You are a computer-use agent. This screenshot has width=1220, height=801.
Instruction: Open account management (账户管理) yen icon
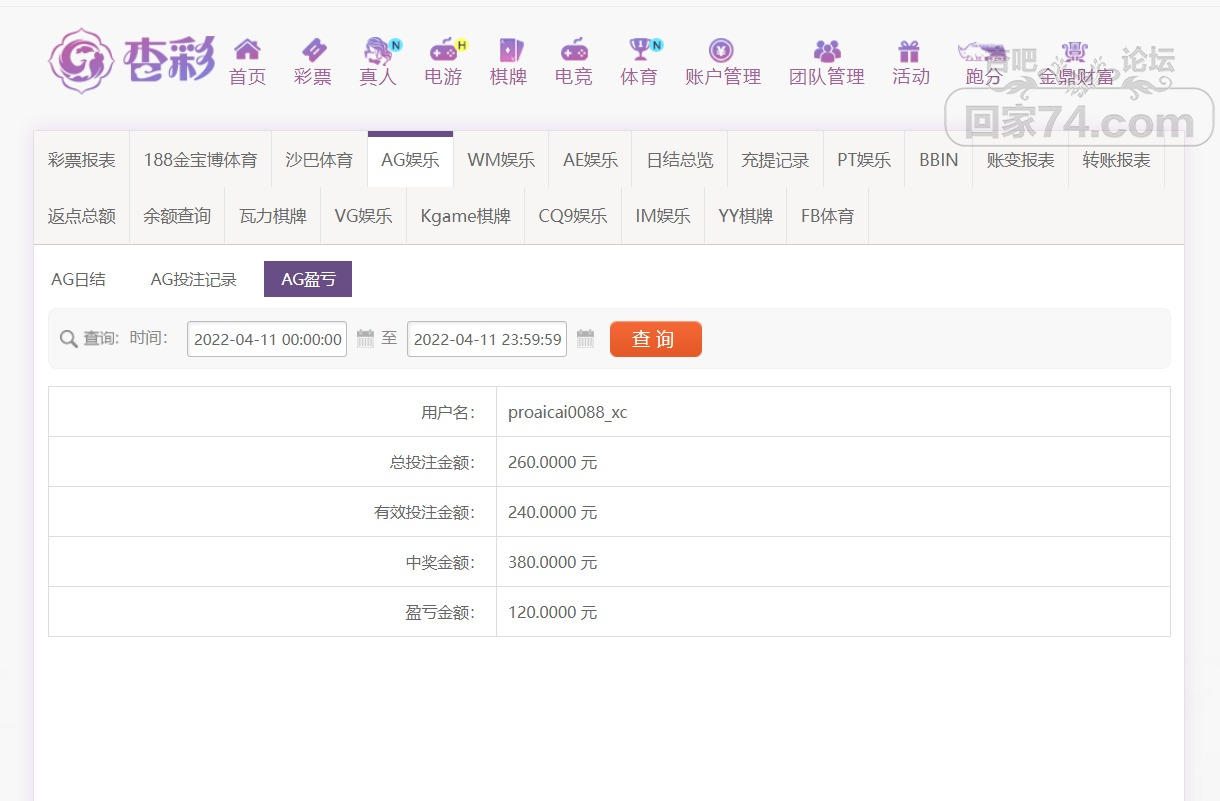pos(722,50)
